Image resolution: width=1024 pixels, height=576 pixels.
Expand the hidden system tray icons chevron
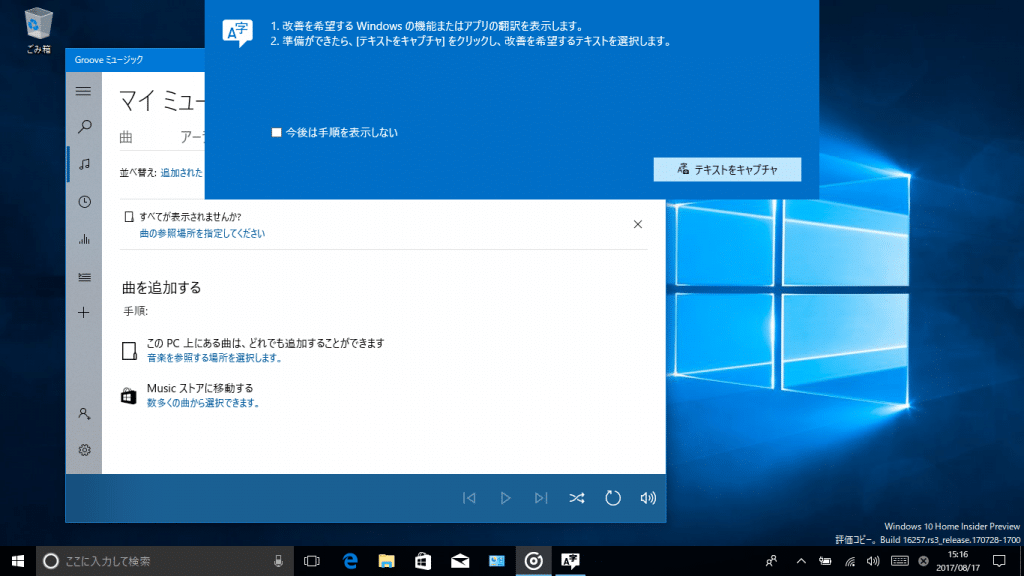coord(801,561)
